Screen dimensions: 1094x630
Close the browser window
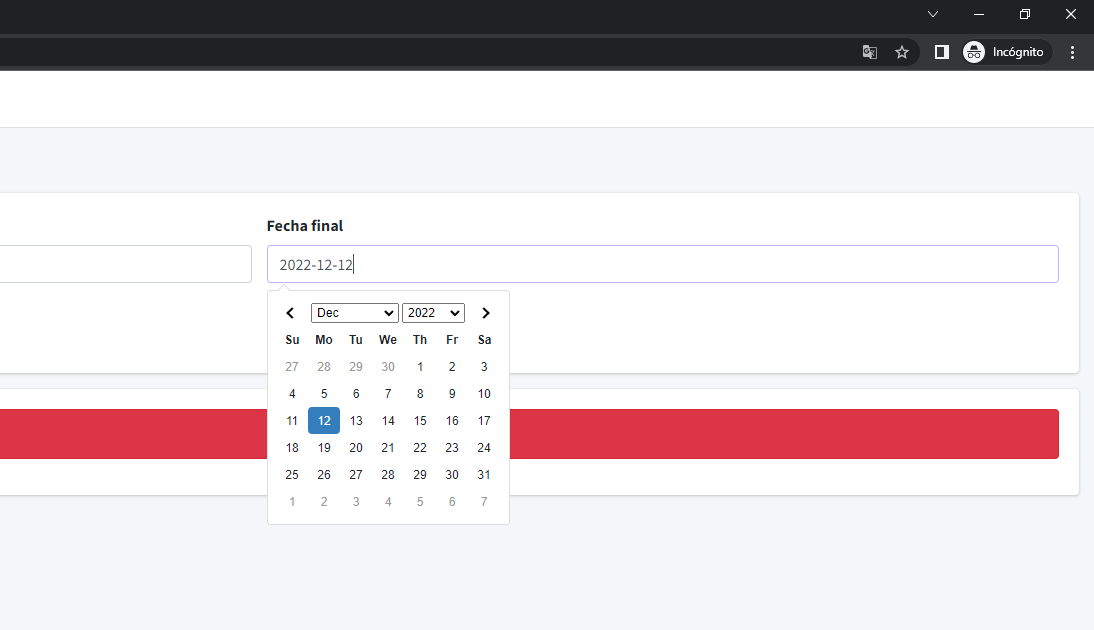(x=1071, y=14)
